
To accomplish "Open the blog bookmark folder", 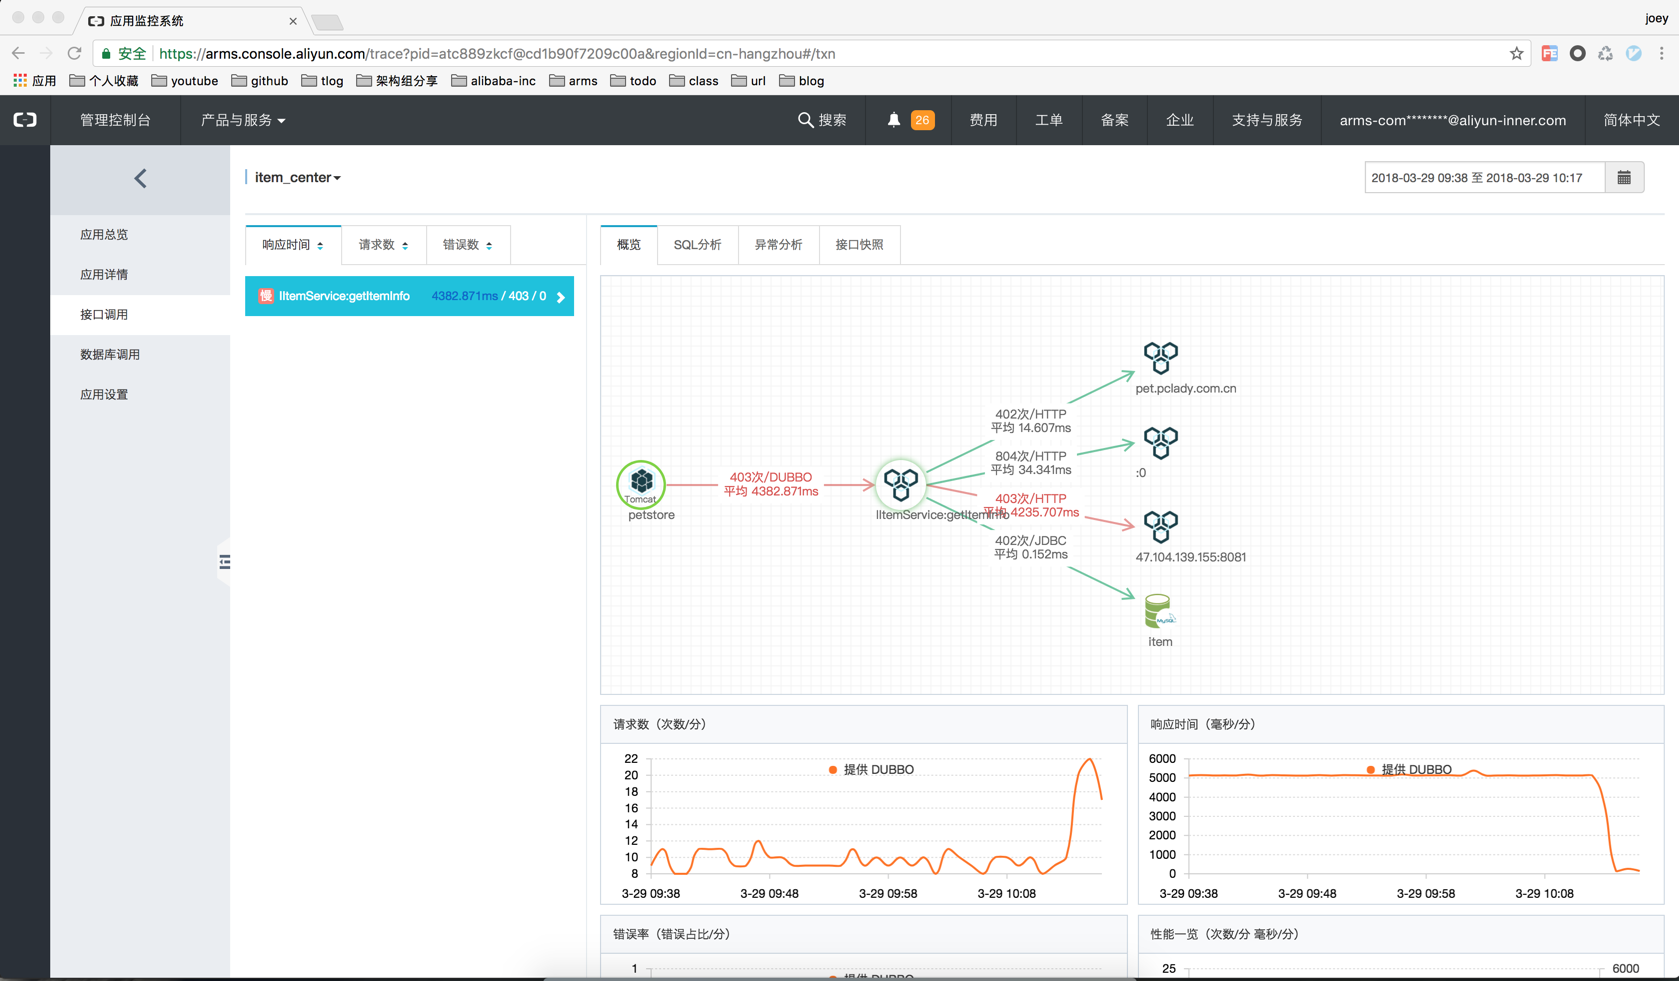I will (x=802, y=81).
